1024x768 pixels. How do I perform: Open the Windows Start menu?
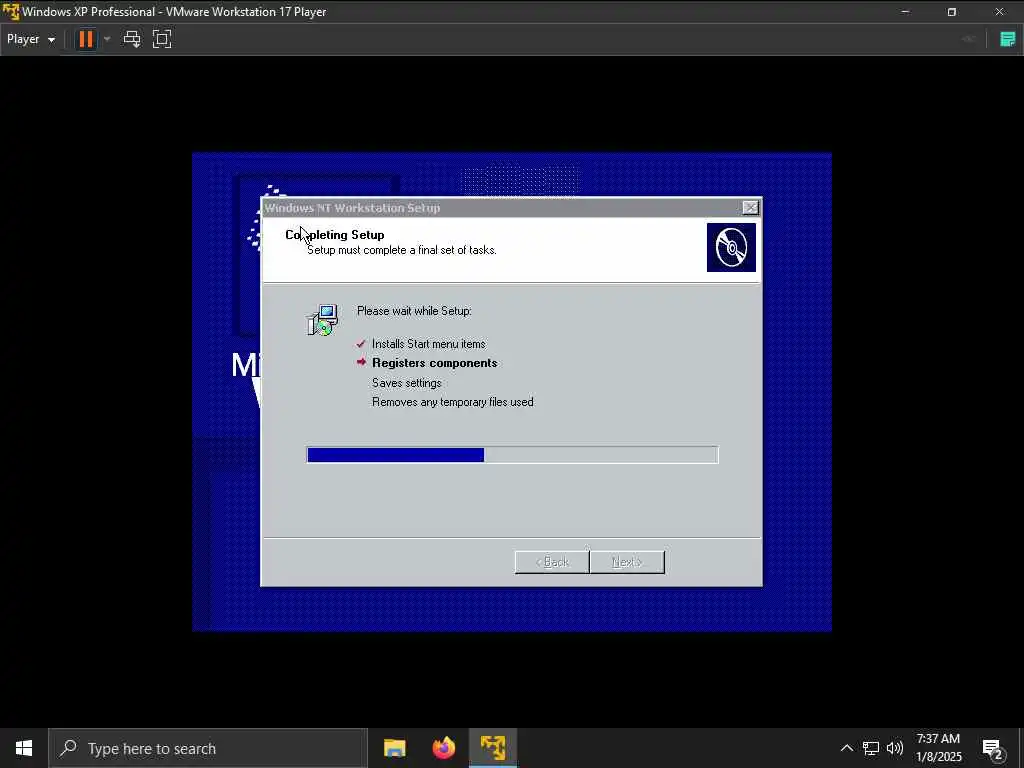(24, 748)
